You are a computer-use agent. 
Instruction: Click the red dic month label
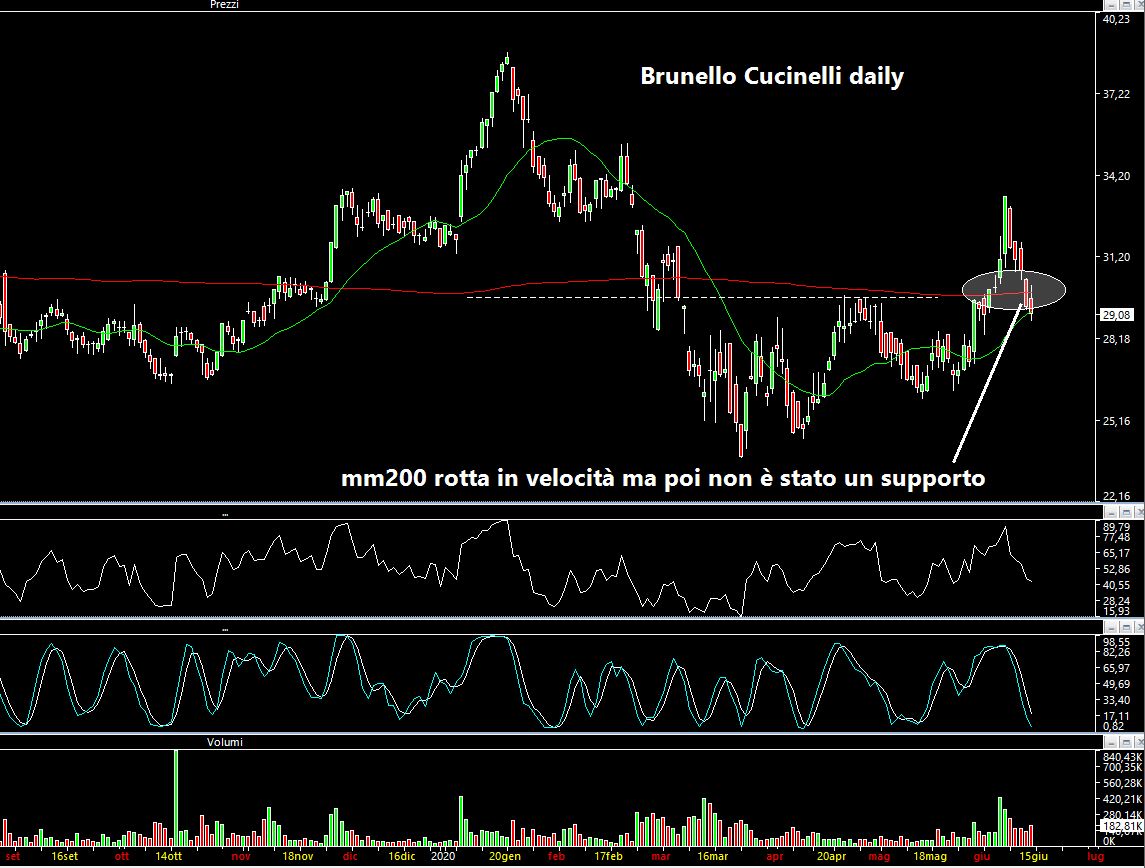coord(350,856)
